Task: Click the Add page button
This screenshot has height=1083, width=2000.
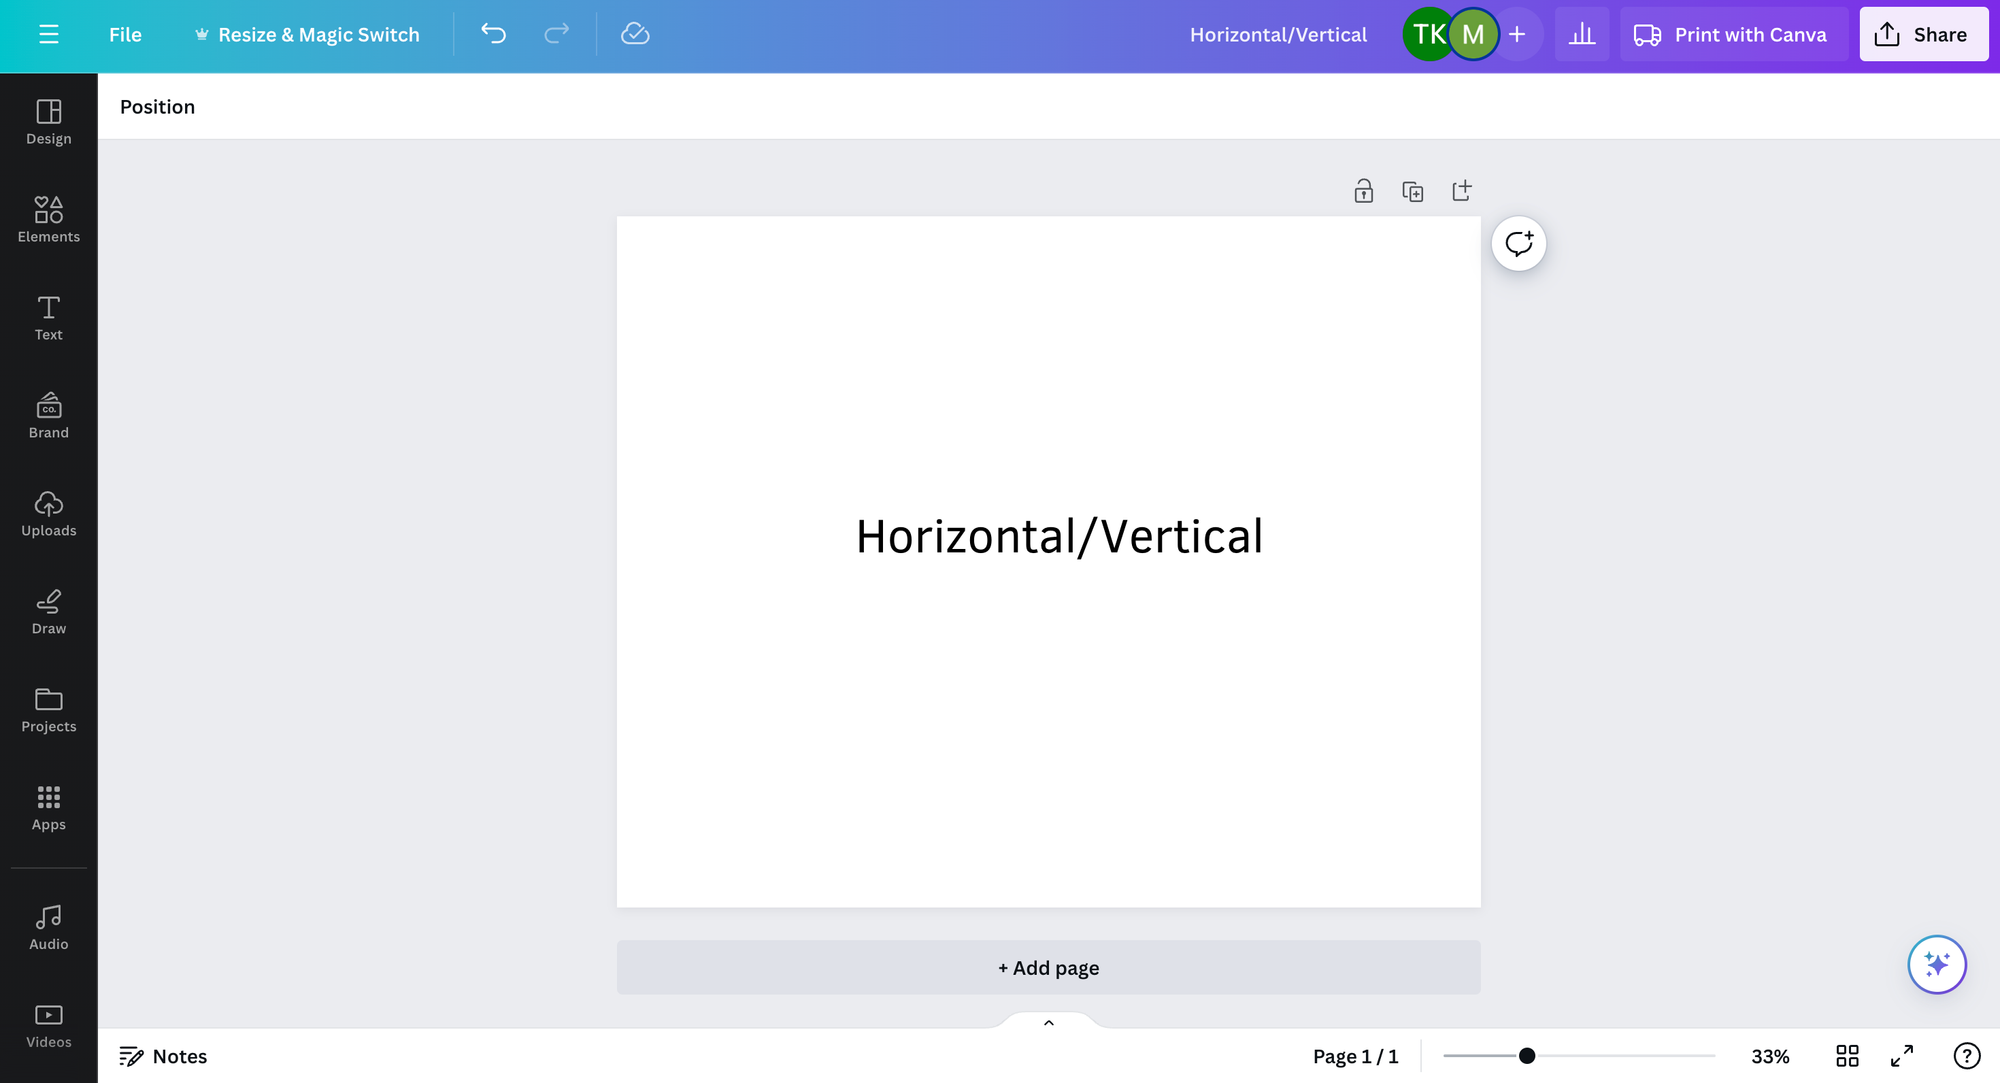Action: point(1048,966)
